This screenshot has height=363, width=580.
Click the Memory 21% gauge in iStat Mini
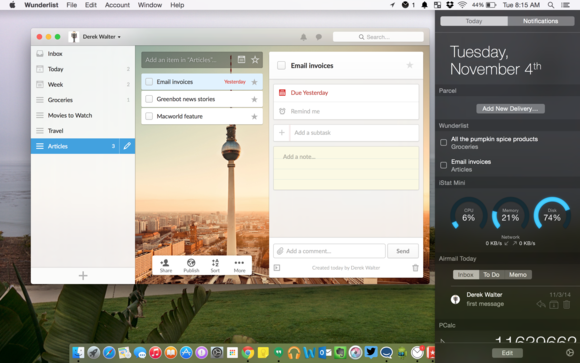coord(510,215)
